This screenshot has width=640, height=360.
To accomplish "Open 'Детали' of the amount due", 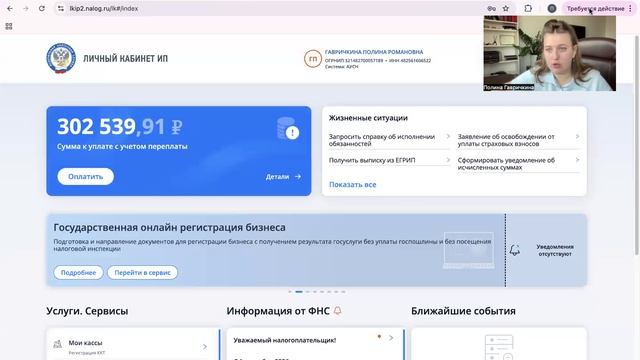I will [283, 176].
